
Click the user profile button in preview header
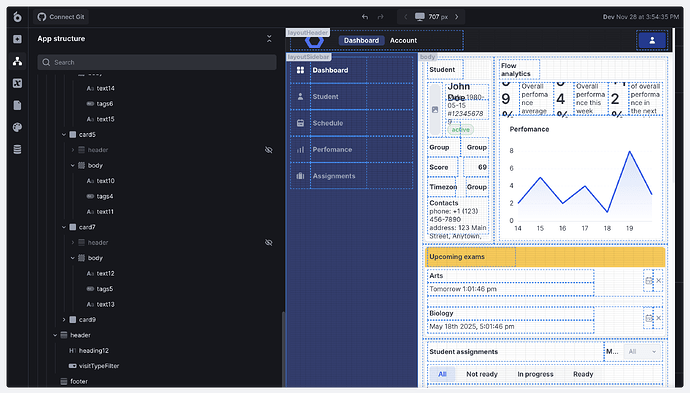[x=652, y=40]
